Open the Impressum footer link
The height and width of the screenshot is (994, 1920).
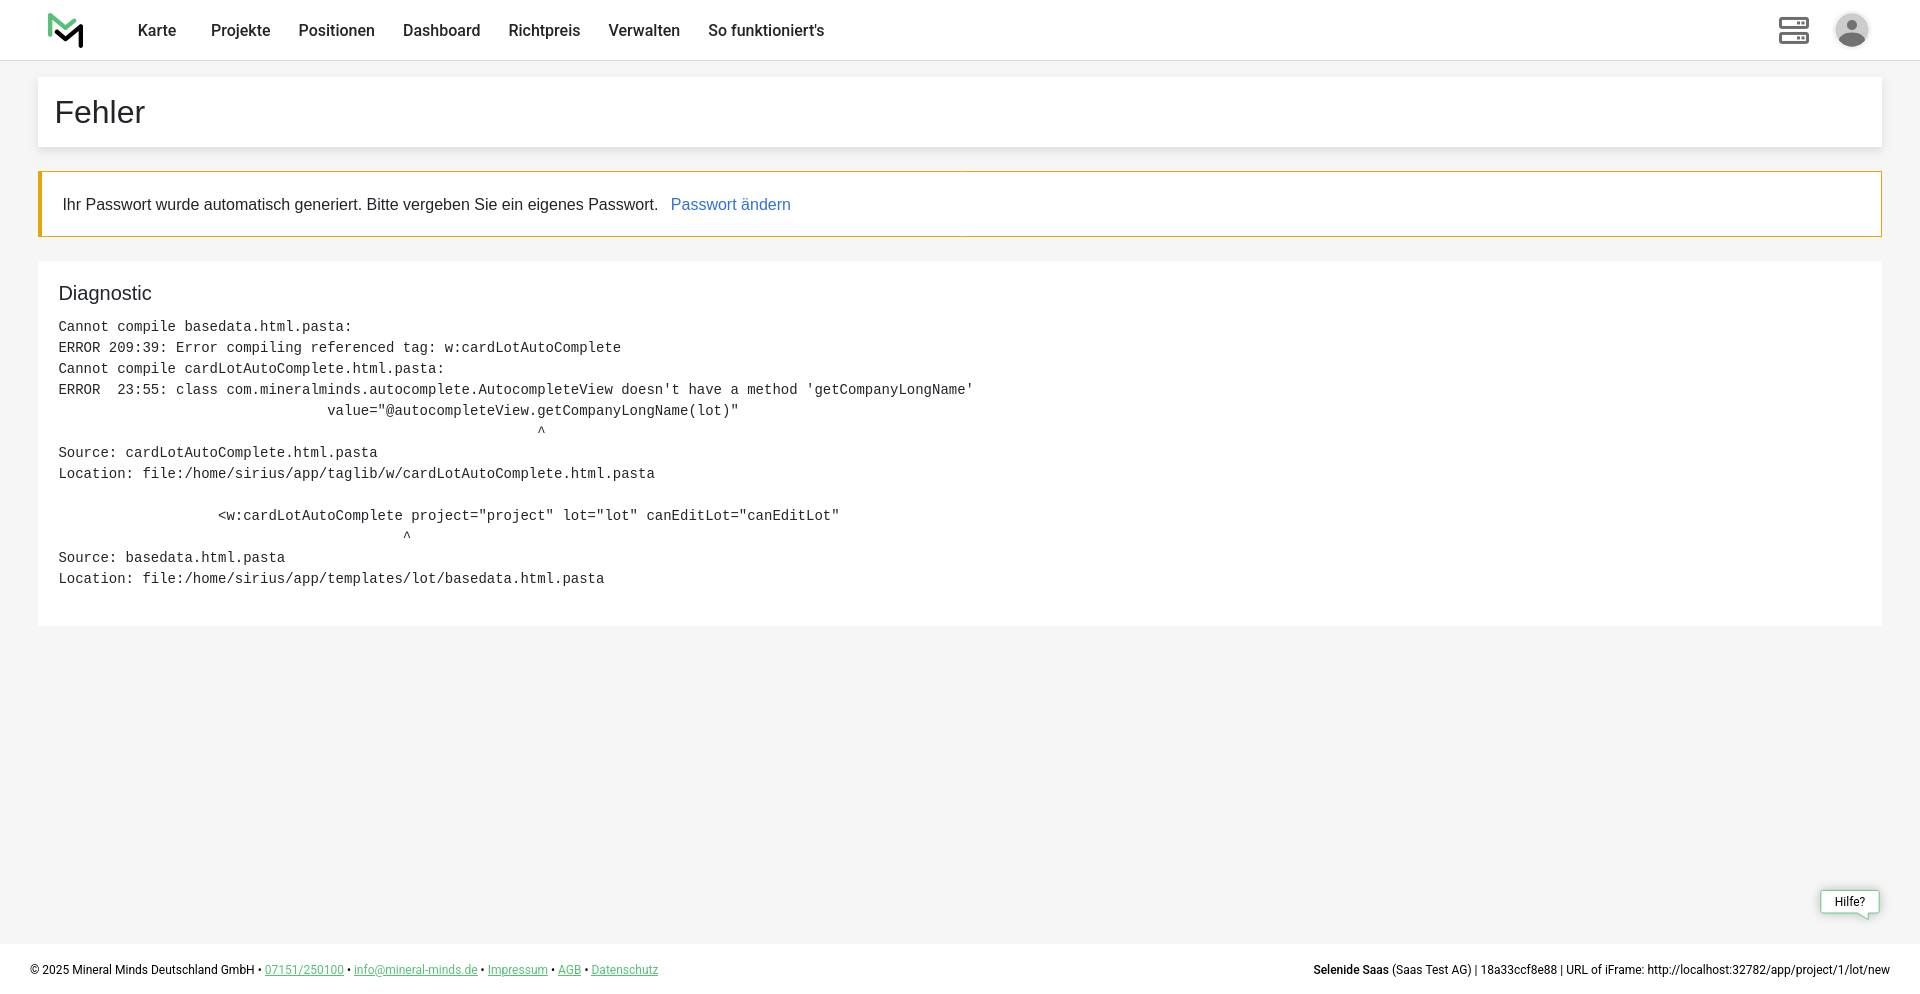pyautogui.click(x=517, y=970)
